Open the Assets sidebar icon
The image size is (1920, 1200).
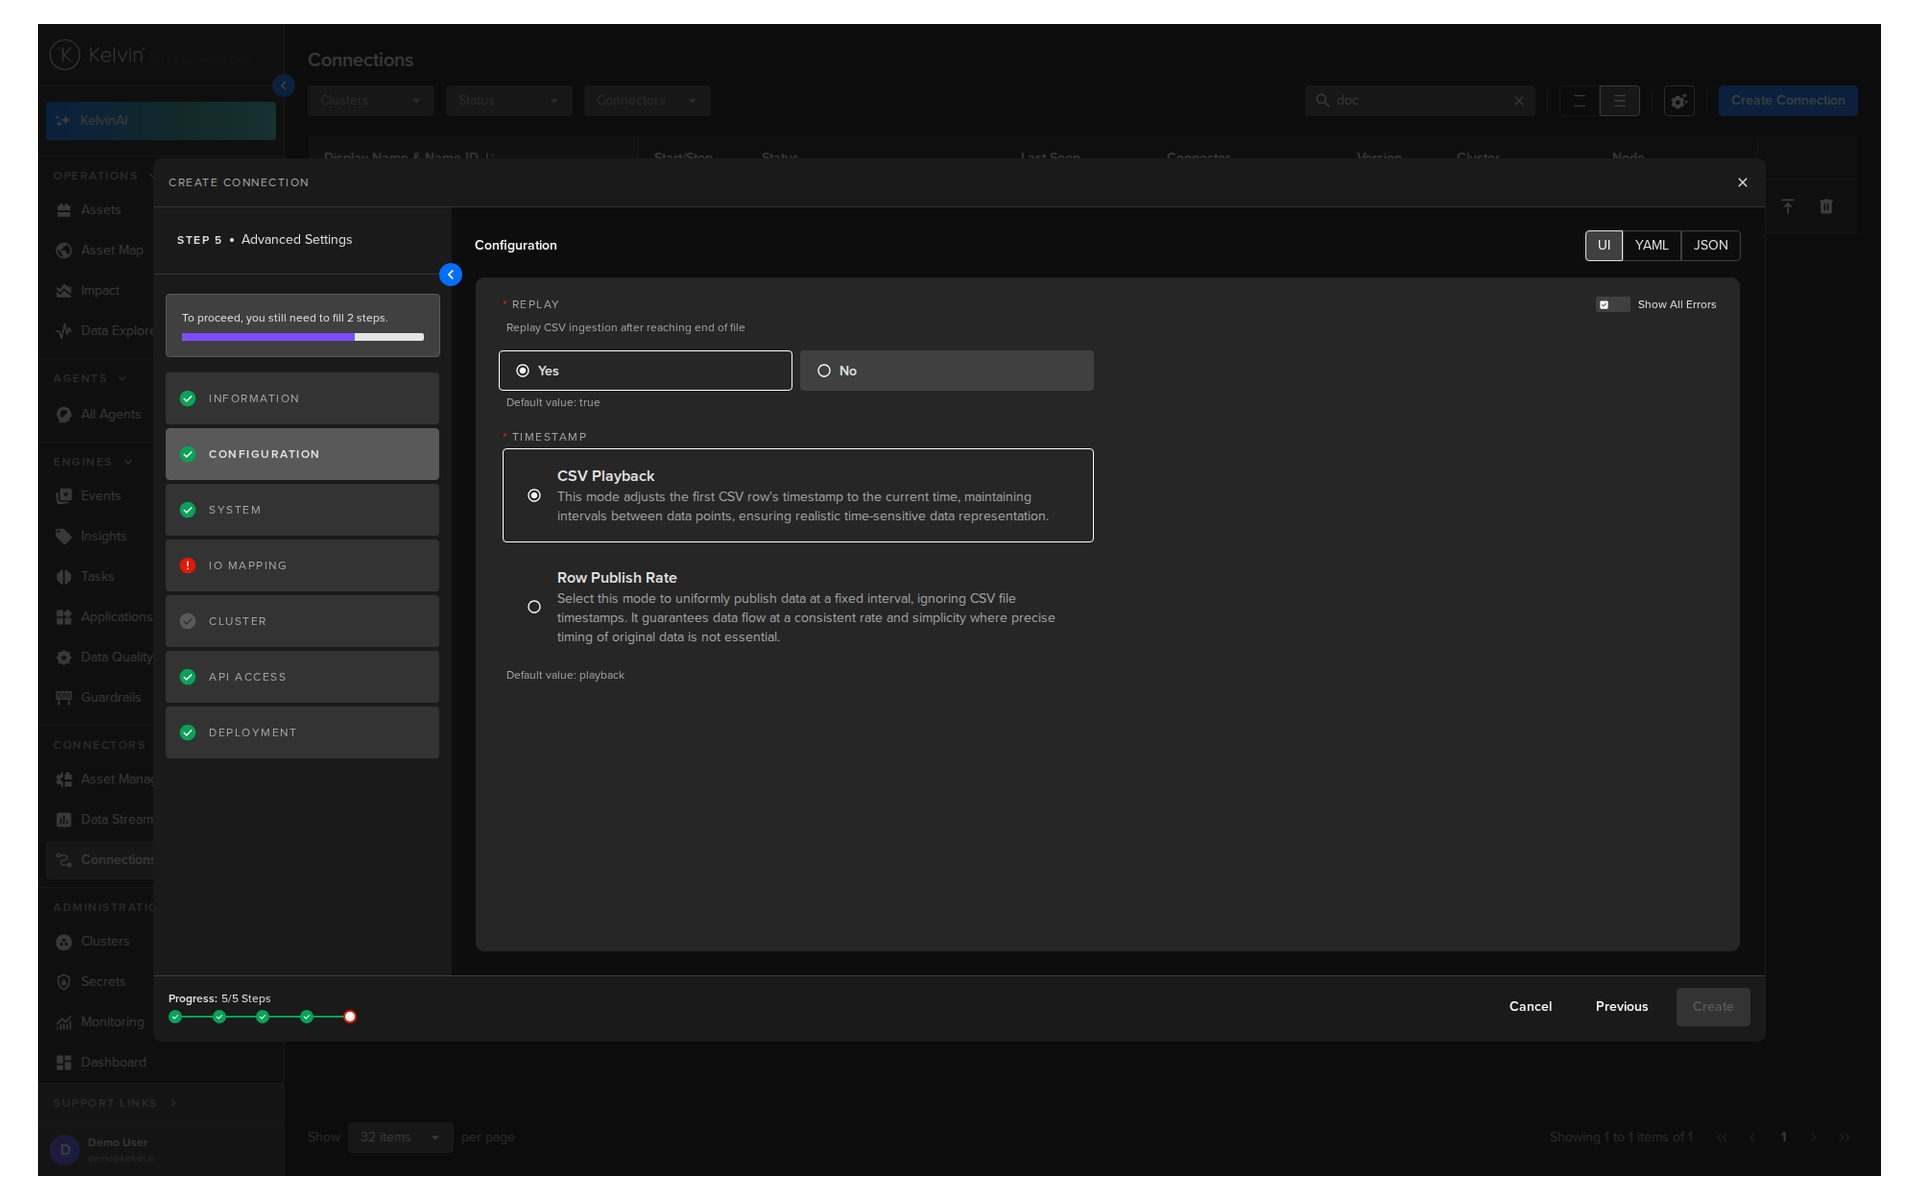pos(64,210)
